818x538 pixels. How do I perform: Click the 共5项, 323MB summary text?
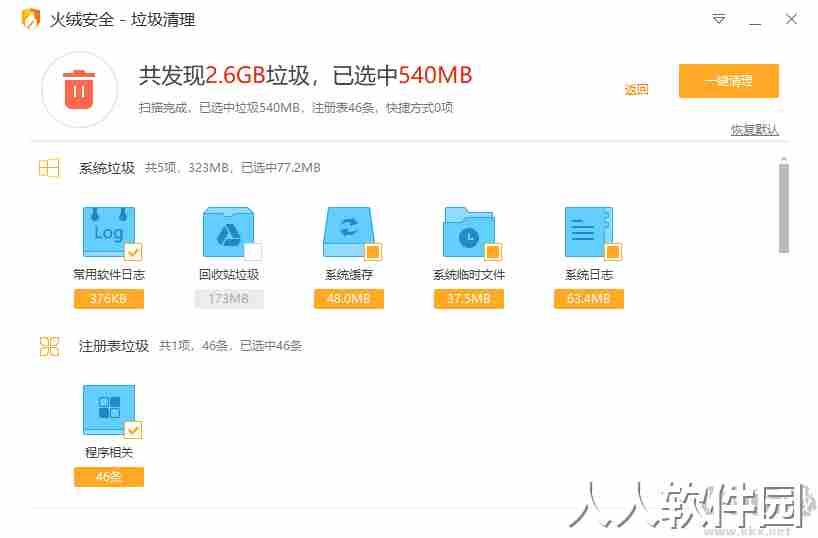(x=232, y=168)
